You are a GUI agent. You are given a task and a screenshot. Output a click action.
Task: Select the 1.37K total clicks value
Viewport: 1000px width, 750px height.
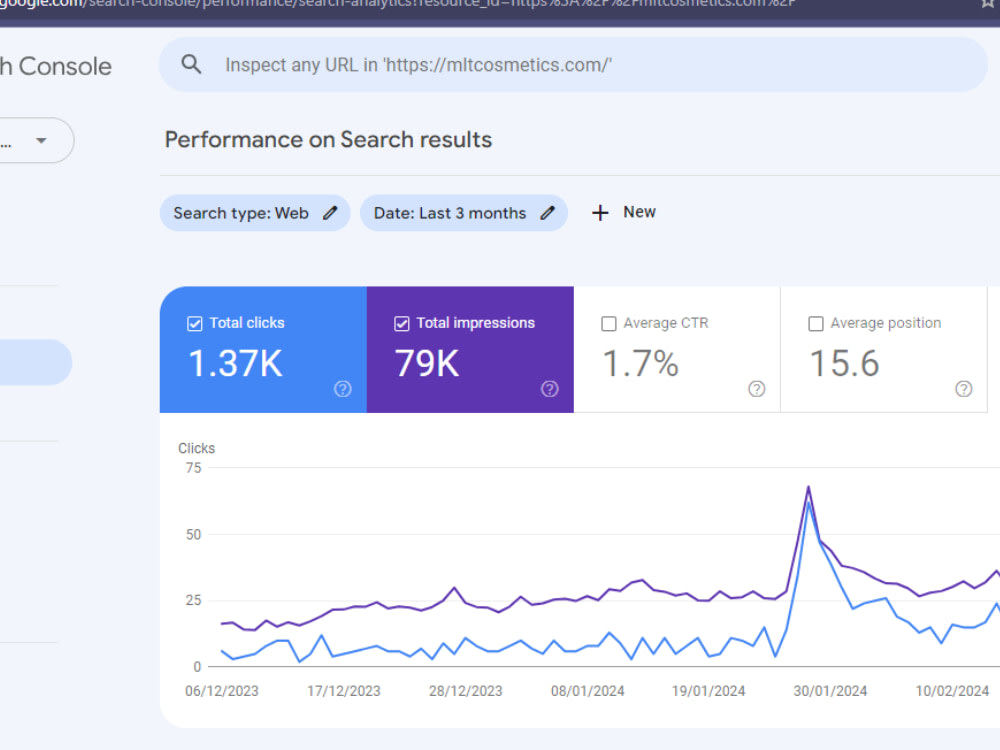235,364
